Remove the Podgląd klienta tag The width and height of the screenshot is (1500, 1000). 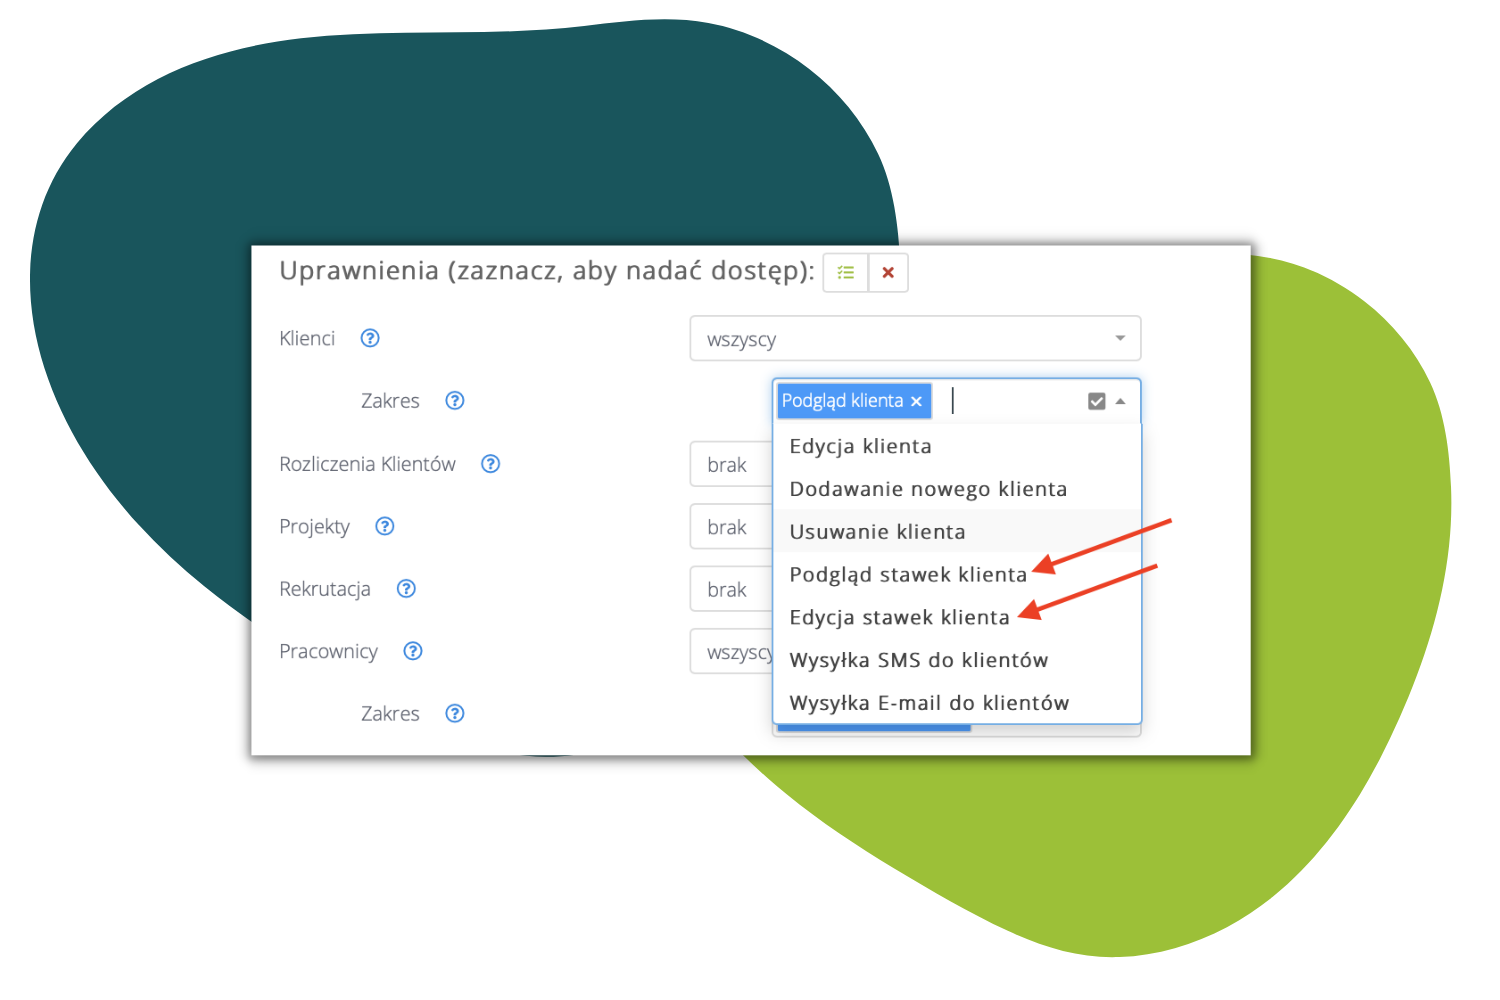pyautogui.click(x=916, y=401)
